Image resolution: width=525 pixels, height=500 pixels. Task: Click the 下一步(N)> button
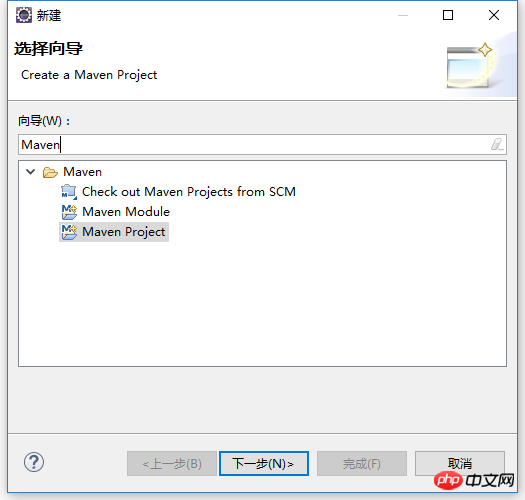264,463
